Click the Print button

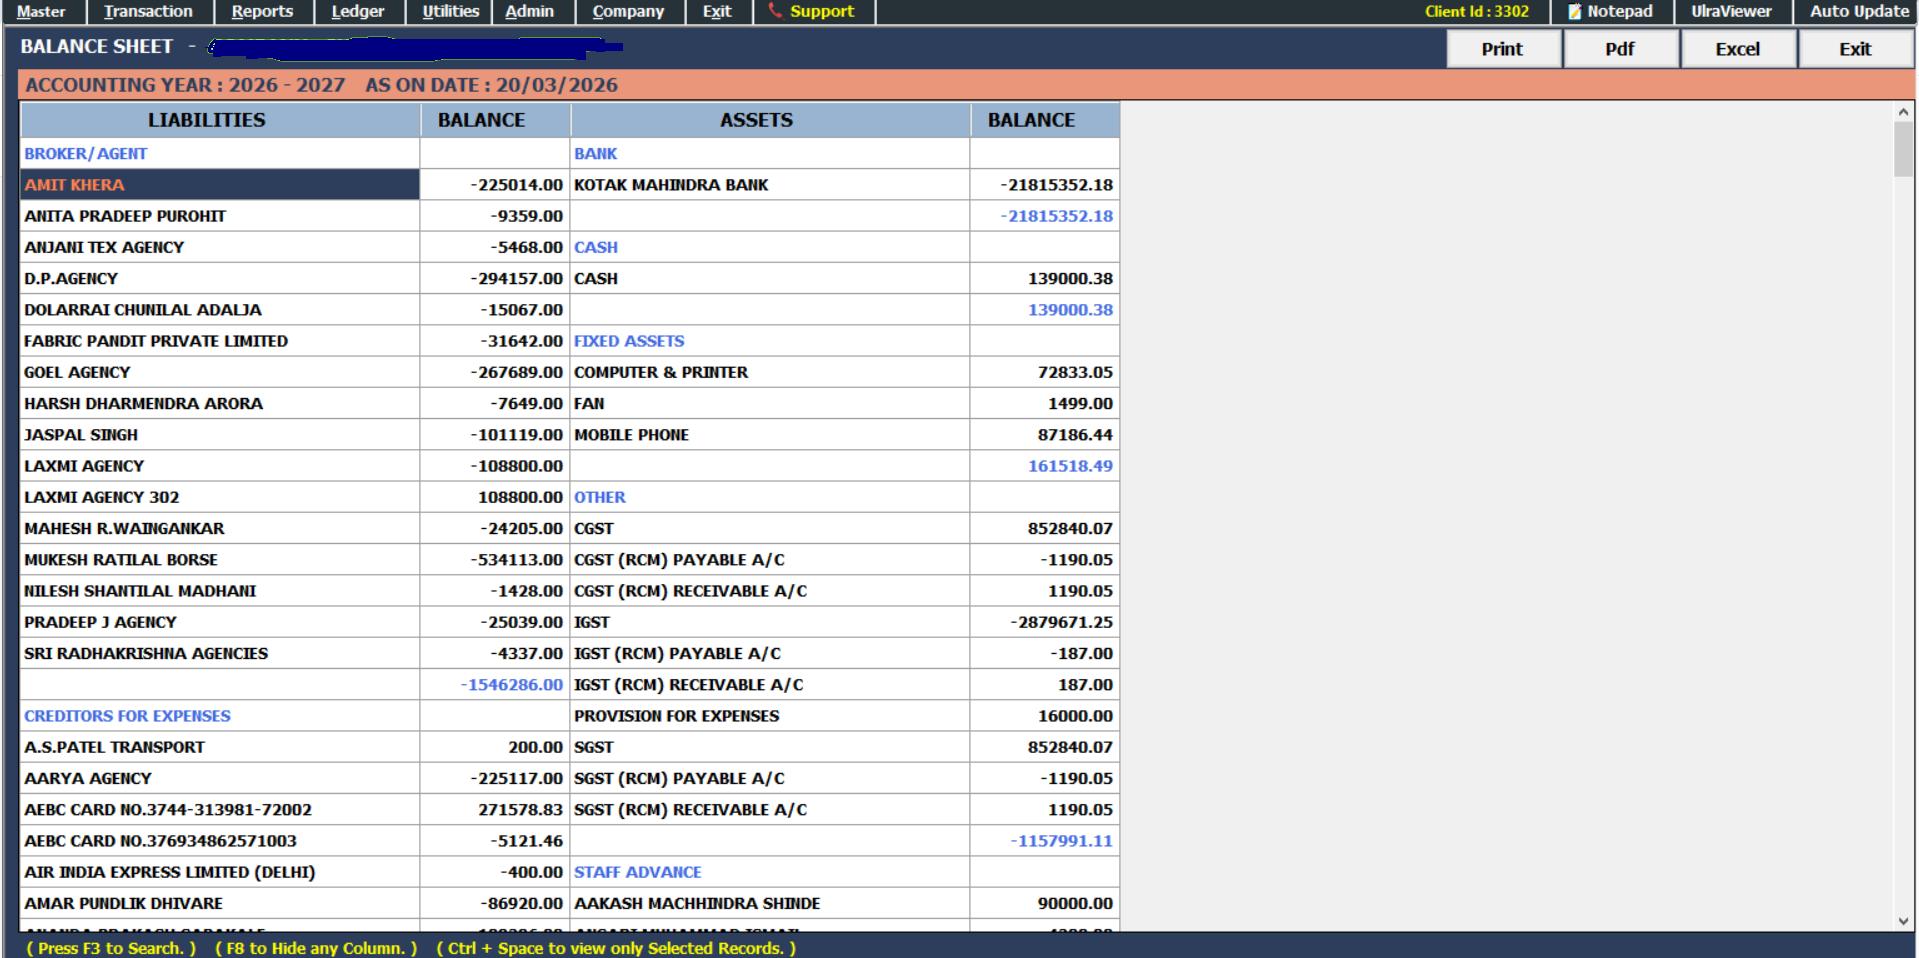[1502, 49]
